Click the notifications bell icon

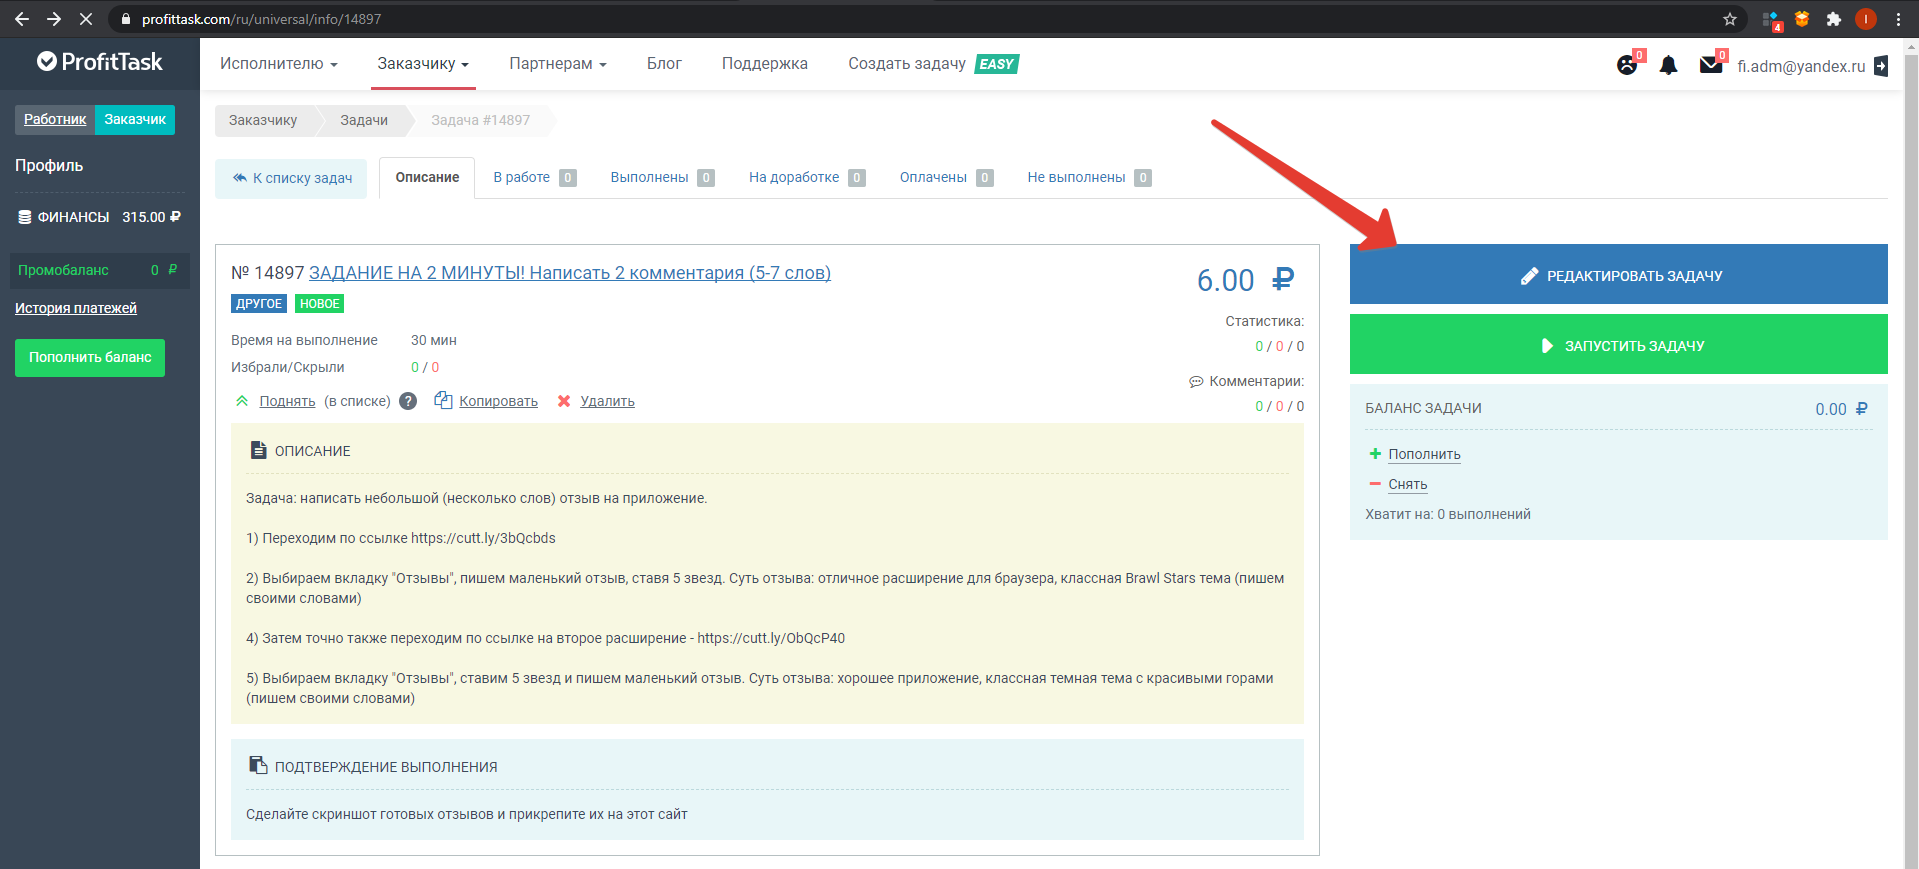pyautogui.click(x=1668, y=66)
